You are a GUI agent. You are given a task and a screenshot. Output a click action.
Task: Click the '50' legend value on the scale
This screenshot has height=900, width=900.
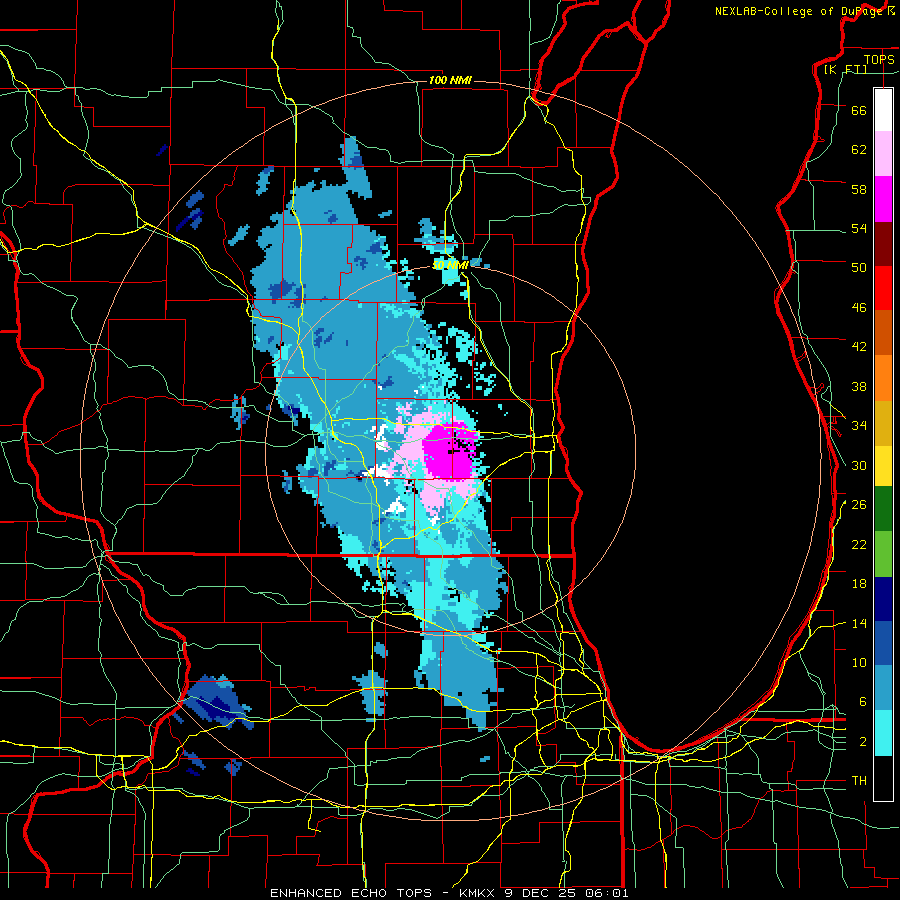coord(859,267)
